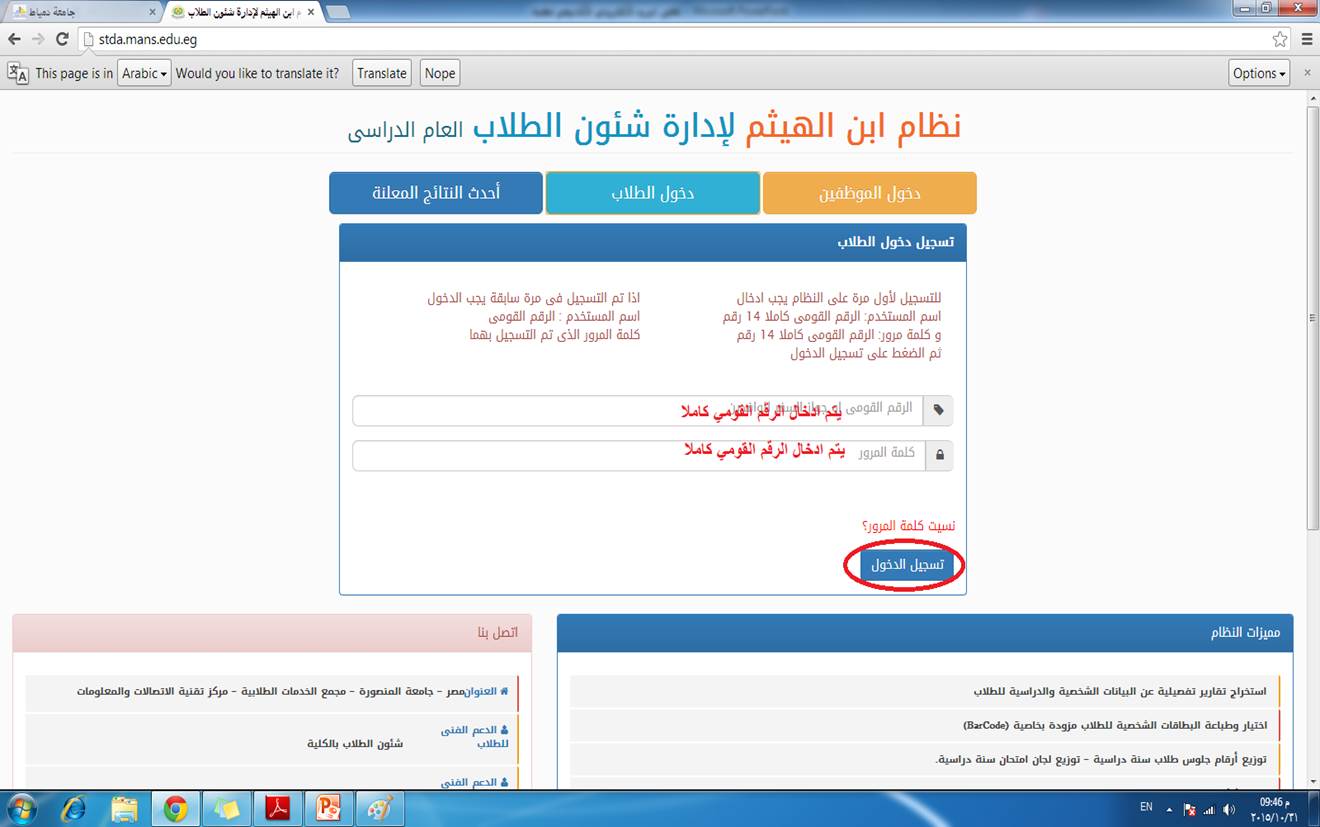Screen dimensions: 1320x827
Task: Open Adobe Reader taskbar icon
Action: [278, 808]
